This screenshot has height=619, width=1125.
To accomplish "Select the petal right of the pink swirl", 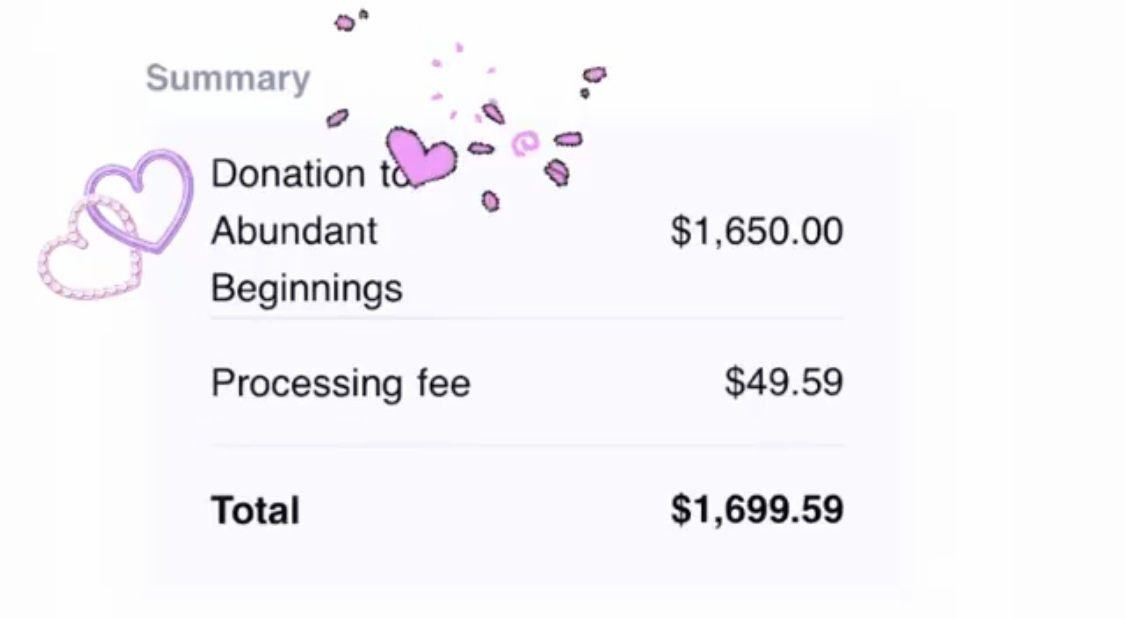I will pyautogui.click(x=568, y=139).
